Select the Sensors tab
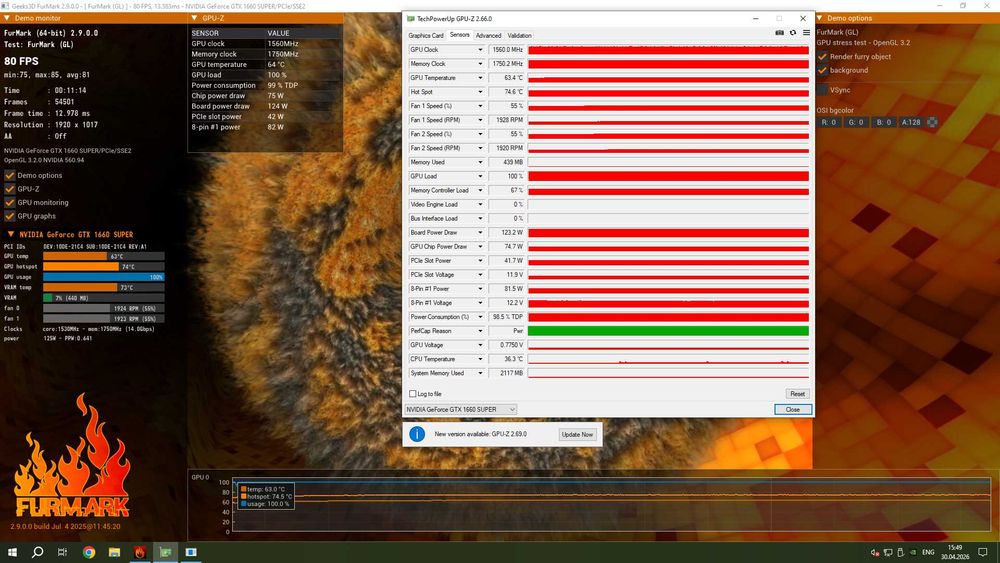Image resolution: width=1000 pixels, height=563 pixels. click(459, 35)
